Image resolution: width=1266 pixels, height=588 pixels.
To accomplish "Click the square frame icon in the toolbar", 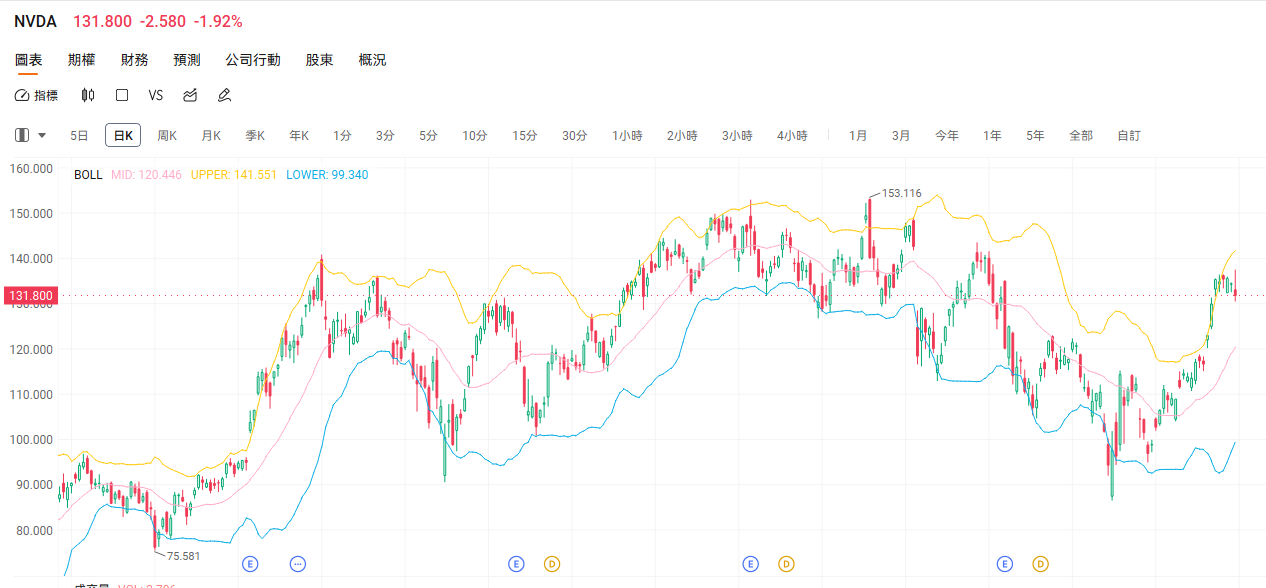I will 122,95.
